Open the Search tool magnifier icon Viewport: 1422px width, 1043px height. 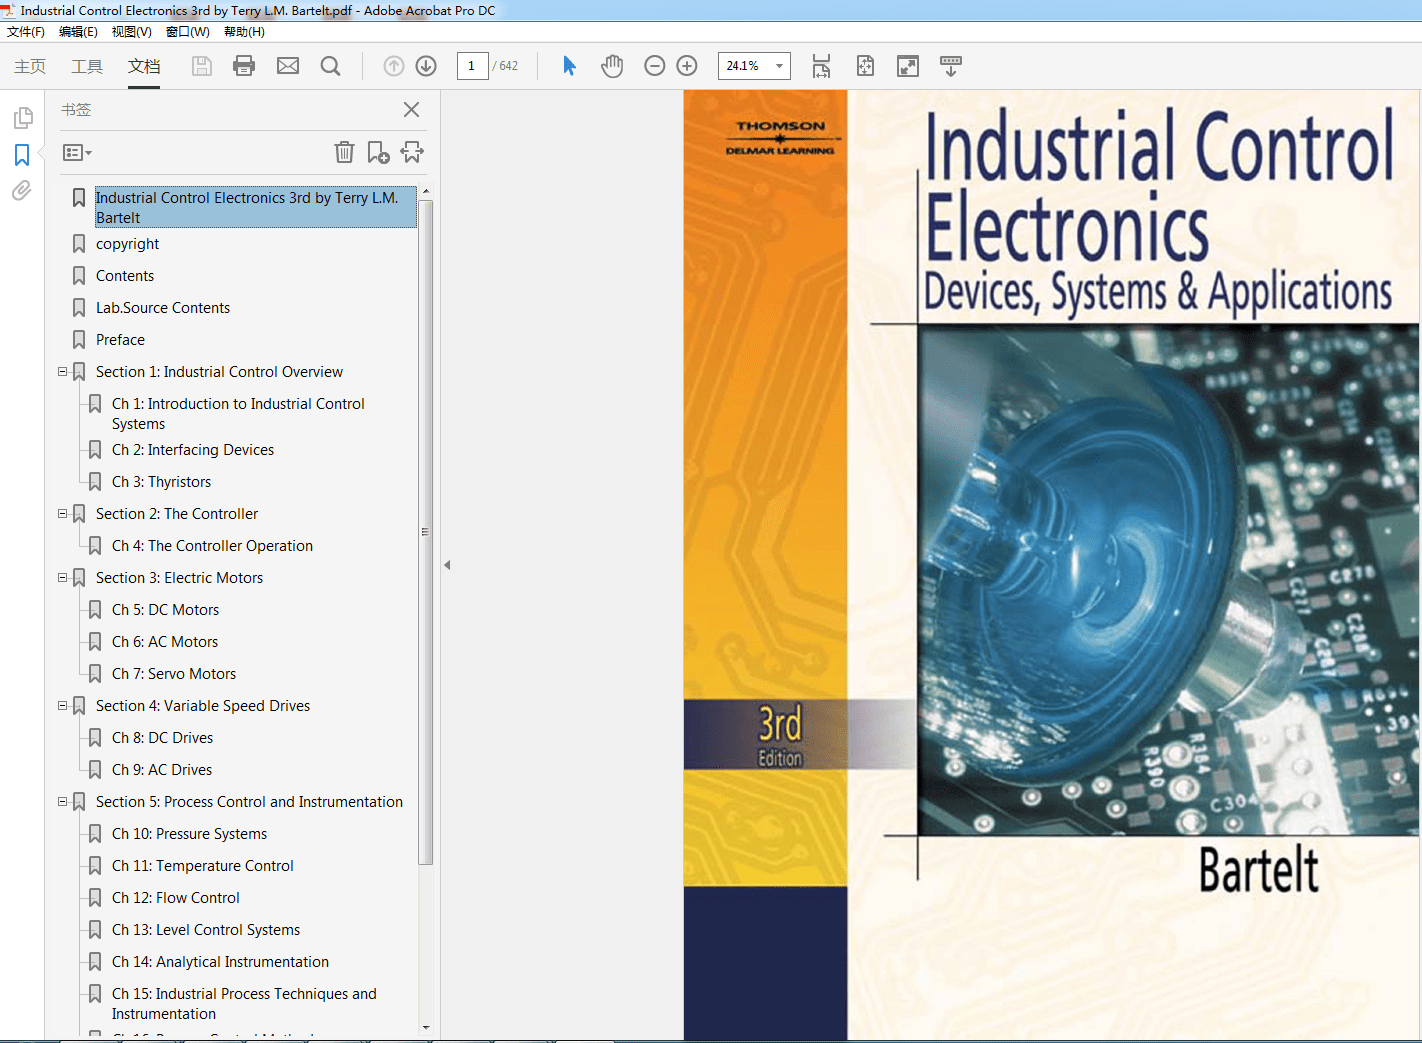[330, 65]
